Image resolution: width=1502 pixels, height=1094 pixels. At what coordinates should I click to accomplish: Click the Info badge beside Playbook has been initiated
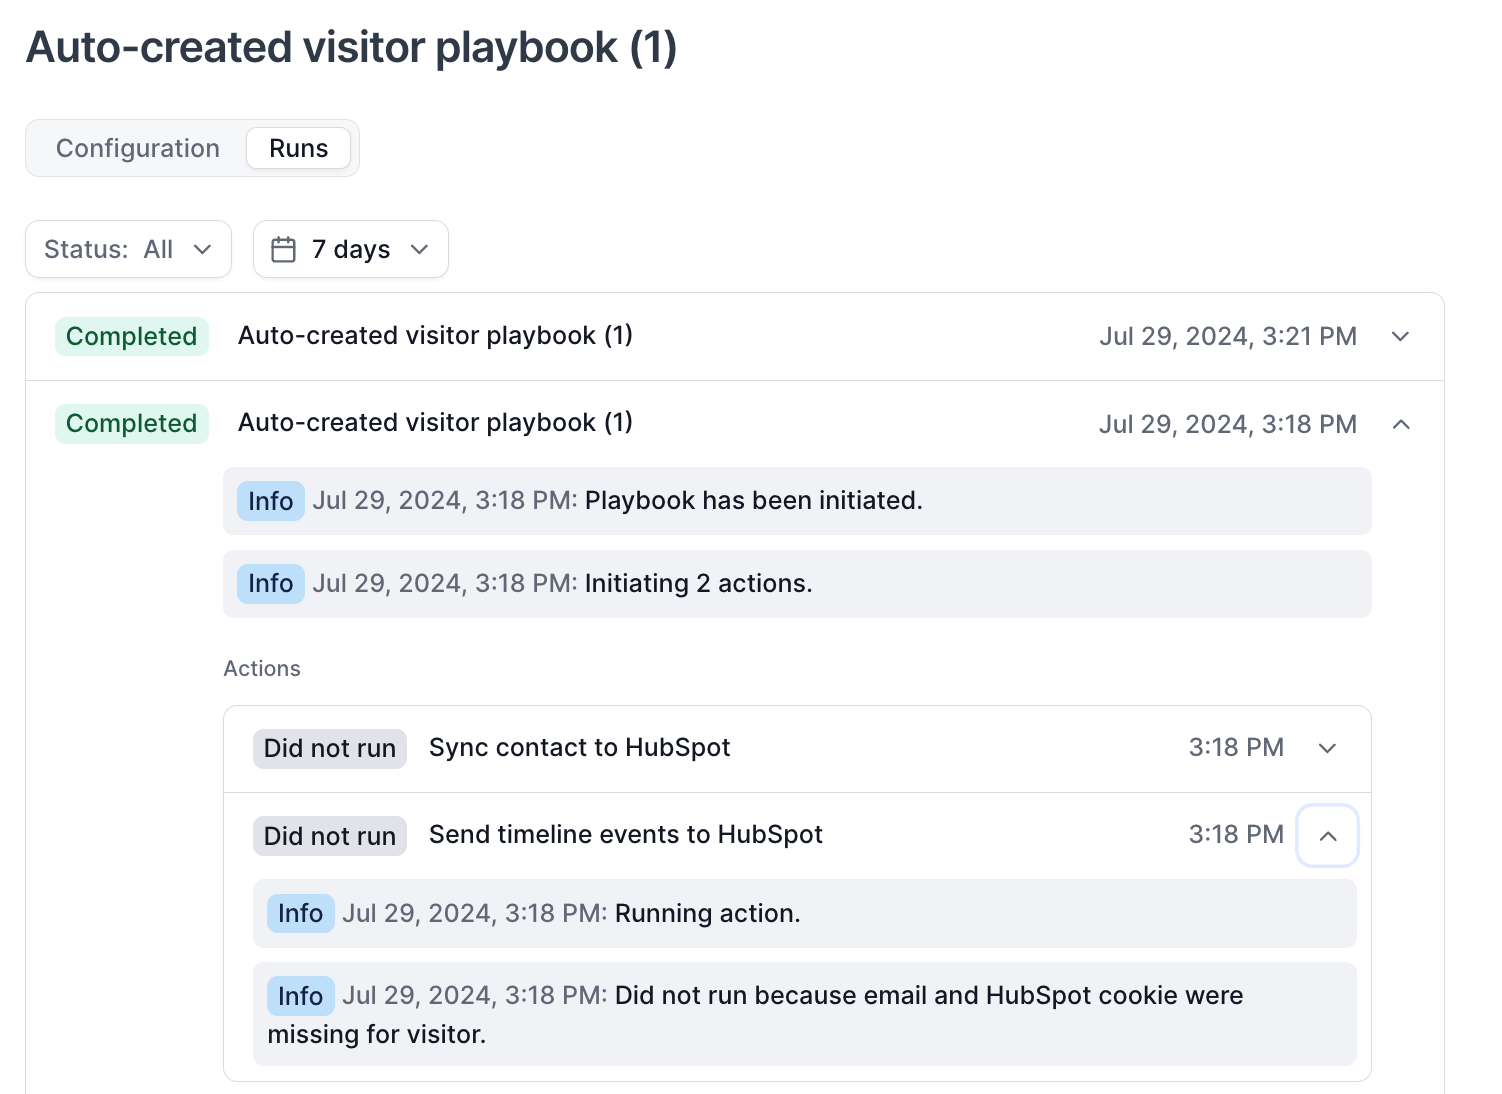(x=270, y=501)
